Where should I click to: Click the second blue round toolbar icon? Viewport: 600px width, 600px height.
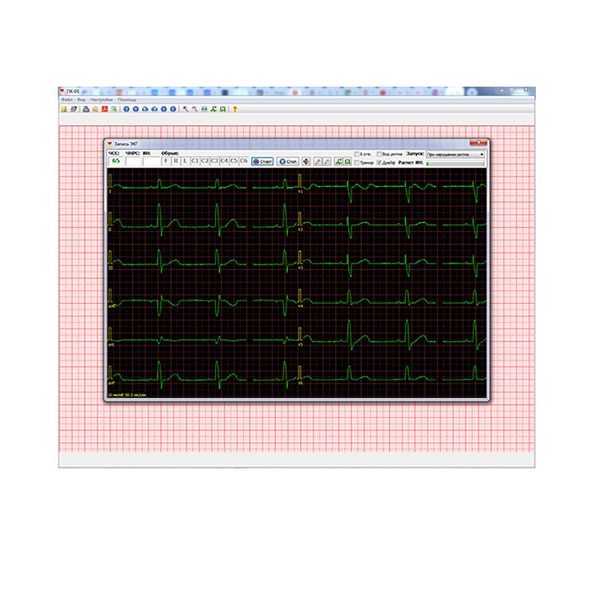[x=135, y=109]
